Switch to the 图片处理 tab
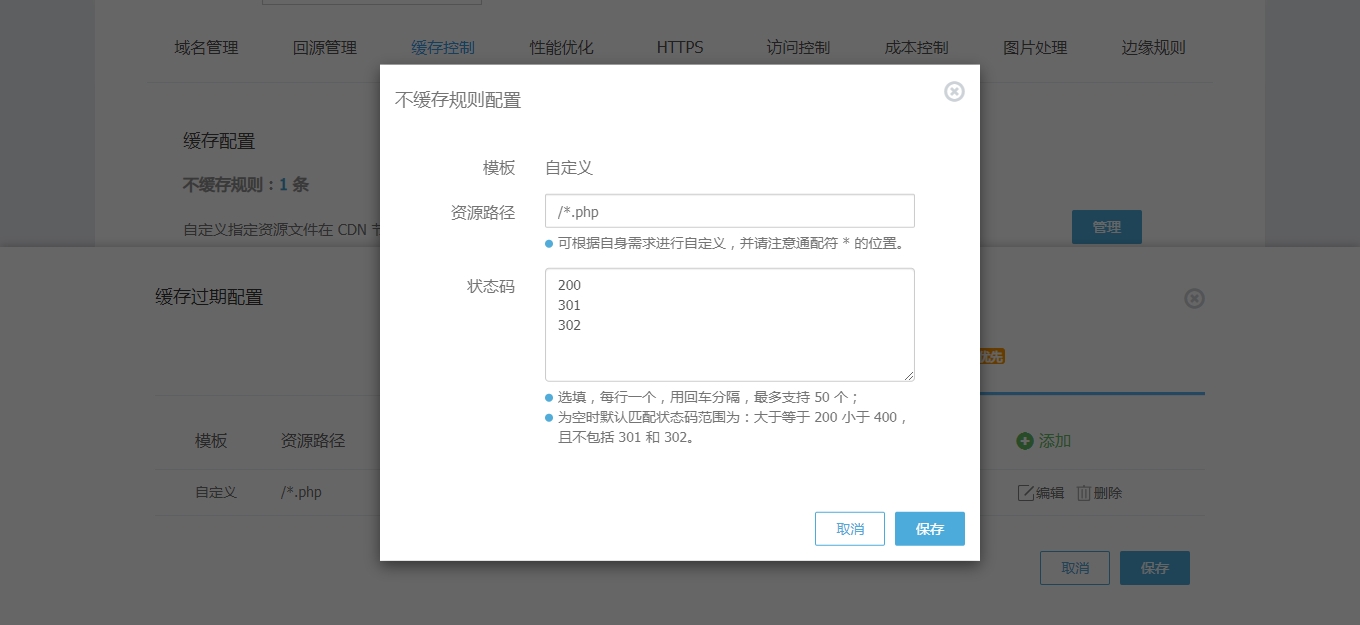Viewport: 1360px width, 625px height. pyautogui.click(x=1035, y=48)
